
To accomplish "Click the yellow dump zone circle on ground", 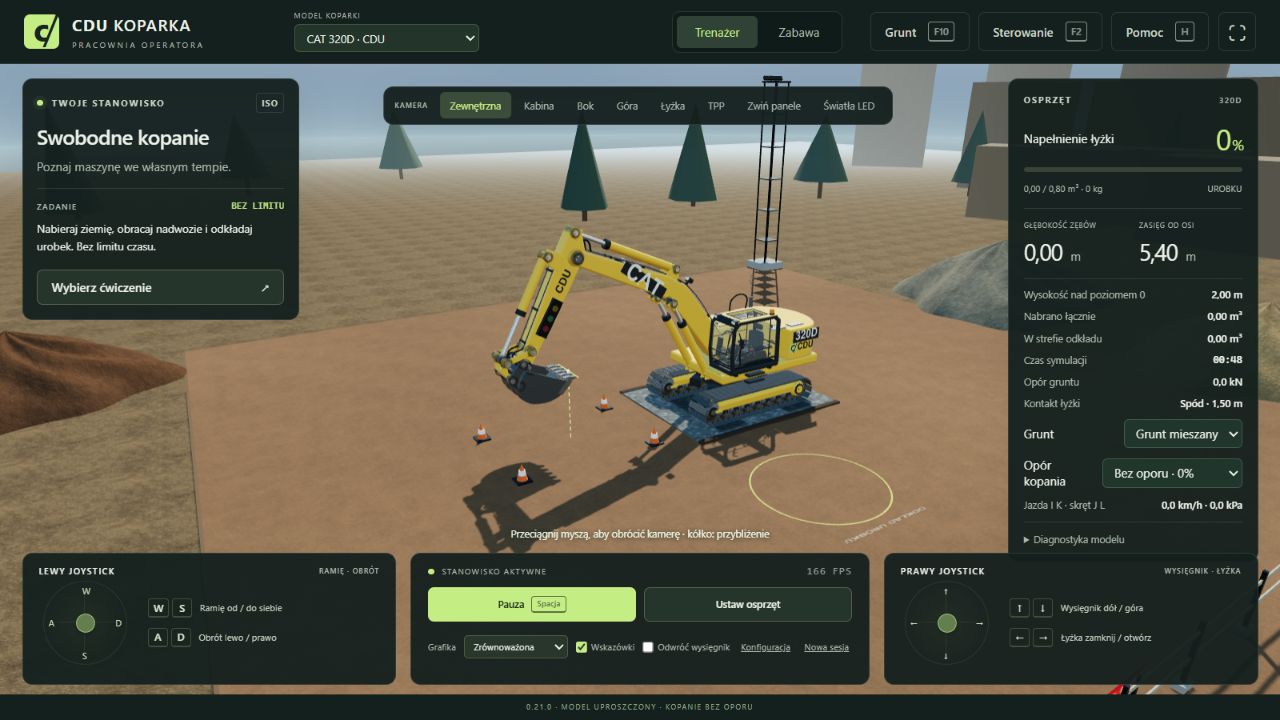I will click(x=821, y=489).
